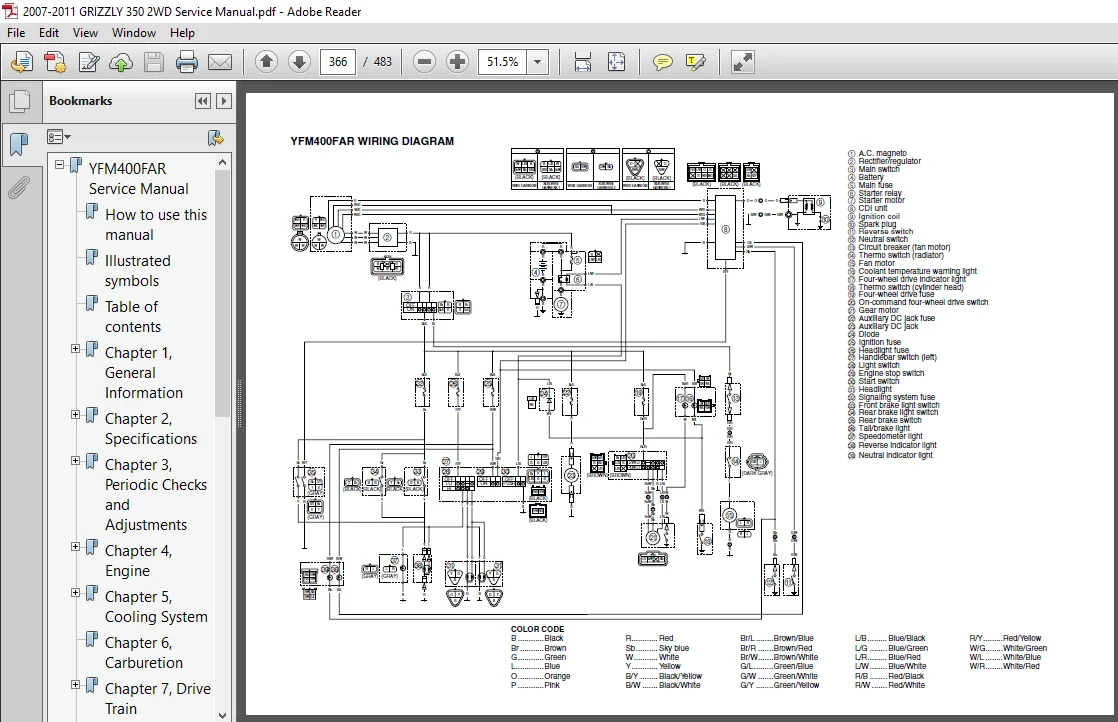Viewport: 1118px width, 722px height.
Task: Click the Edit/Sign document icon
Action: pyautogui.click(x=88, y=62)
